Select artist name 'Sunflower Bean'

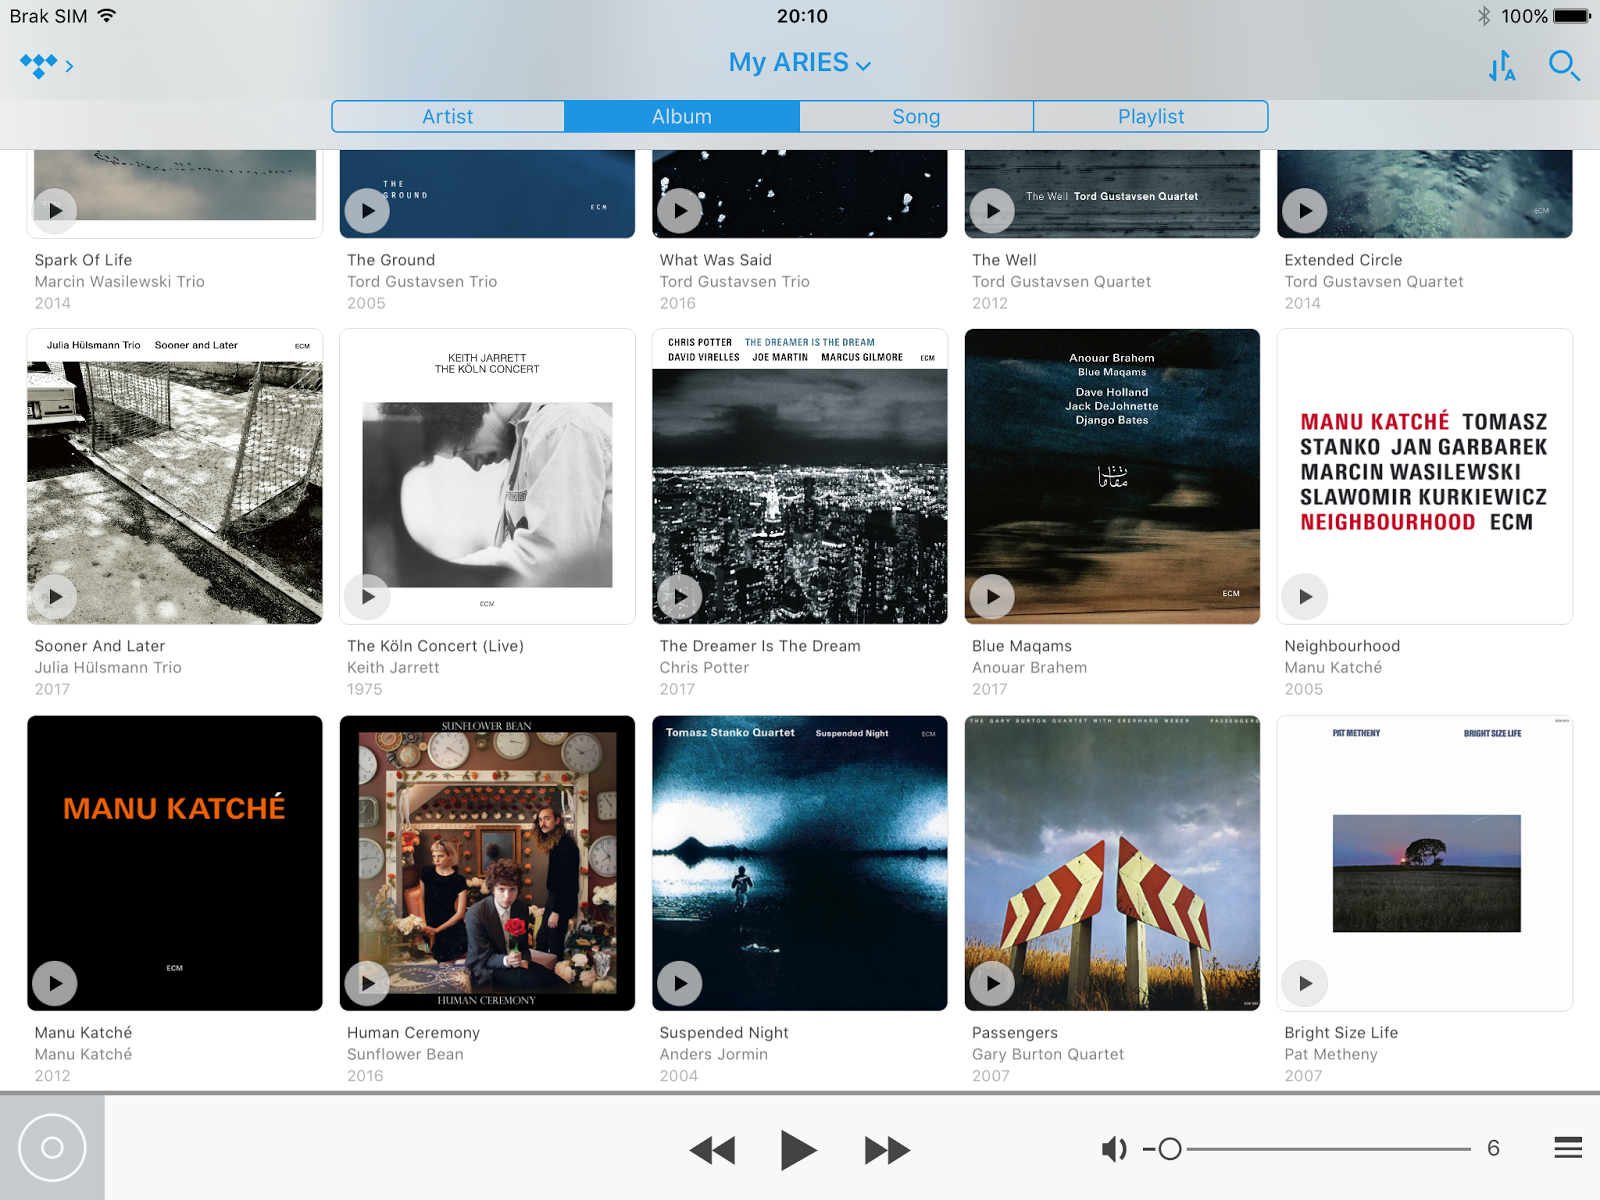(x=405, y=1054)
